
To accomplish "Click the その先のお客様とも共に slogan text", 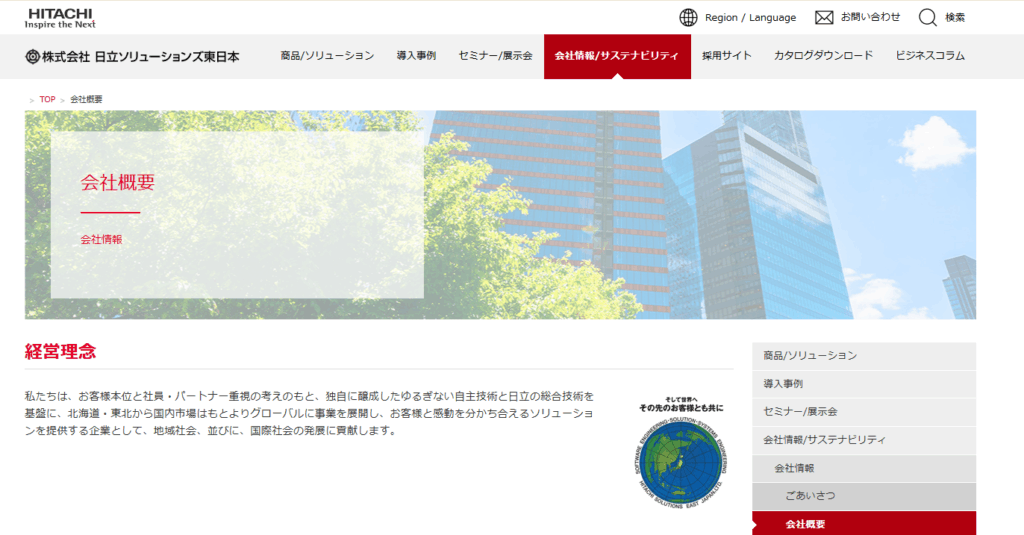I will click(x=681, y=408).
